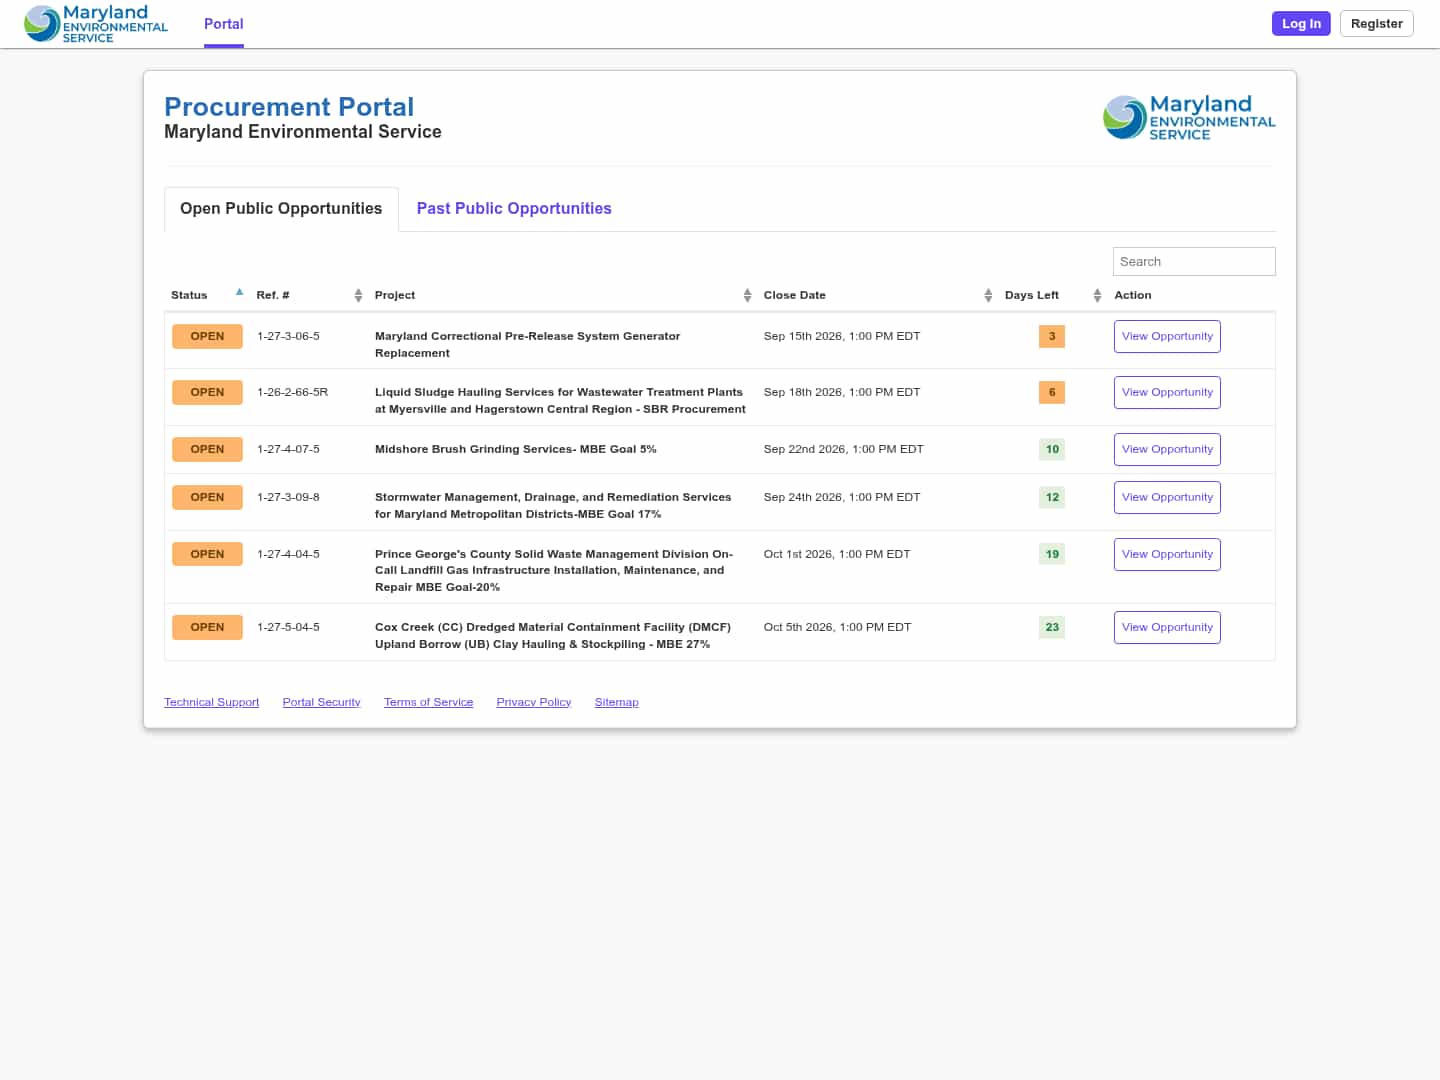
Task: Click the OPEN badge for ref 1-27-3-09-8
Action: [x=207, y=498]
